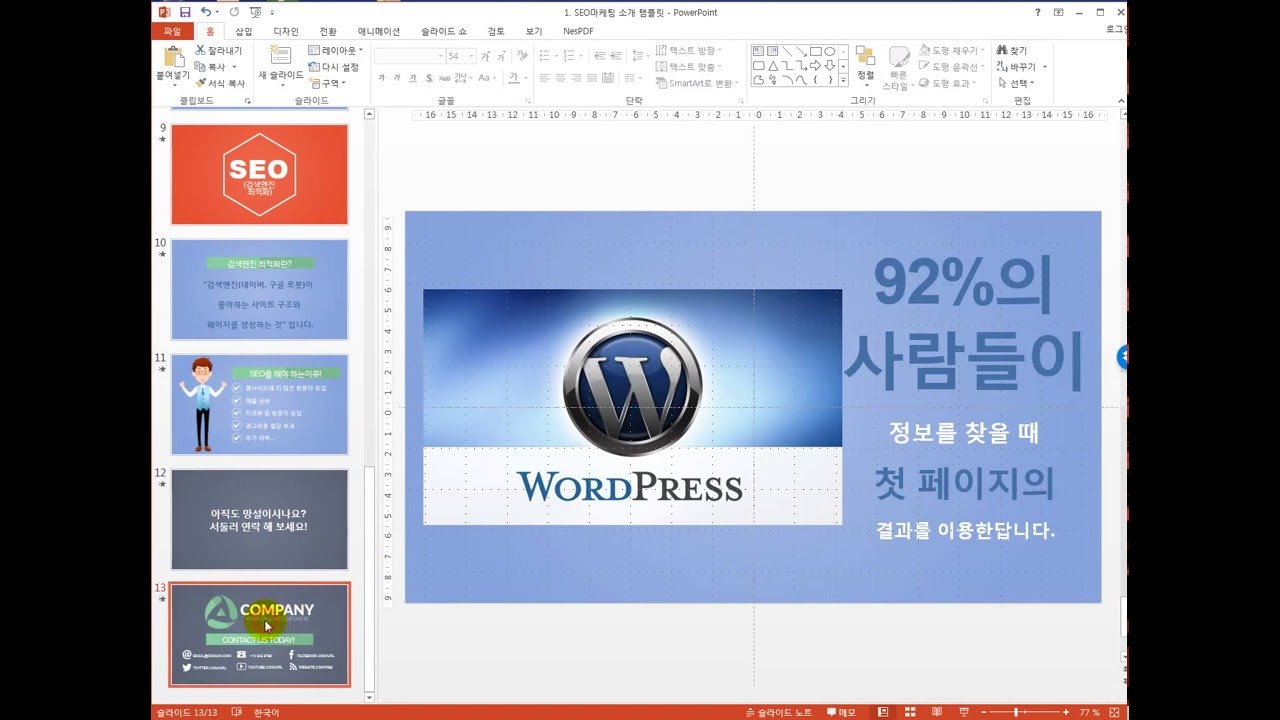Switch to Design (디자인) tab

click(286, 31)
